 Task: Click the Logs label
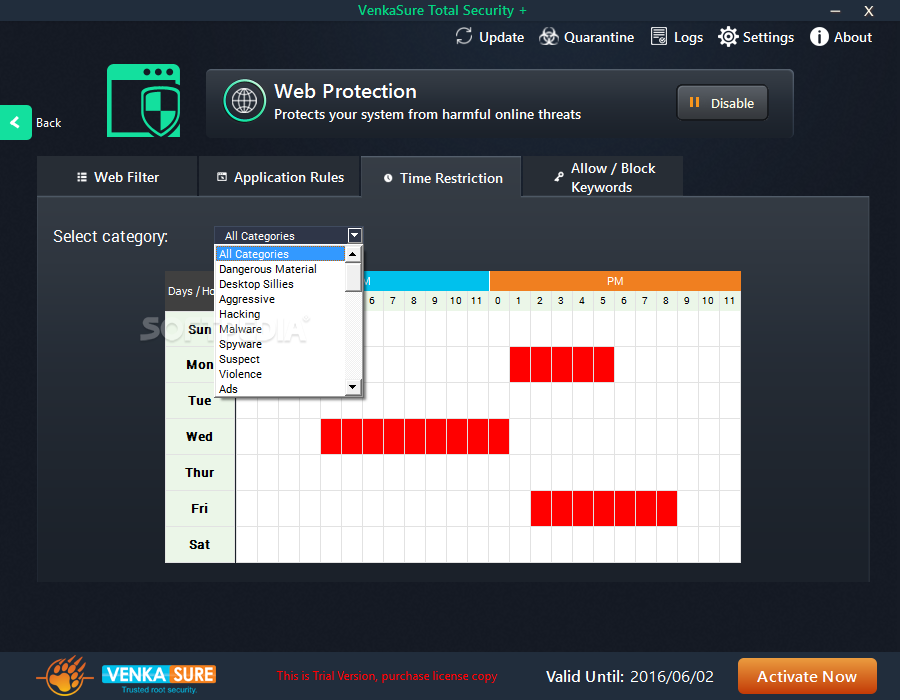click(688, 38)
